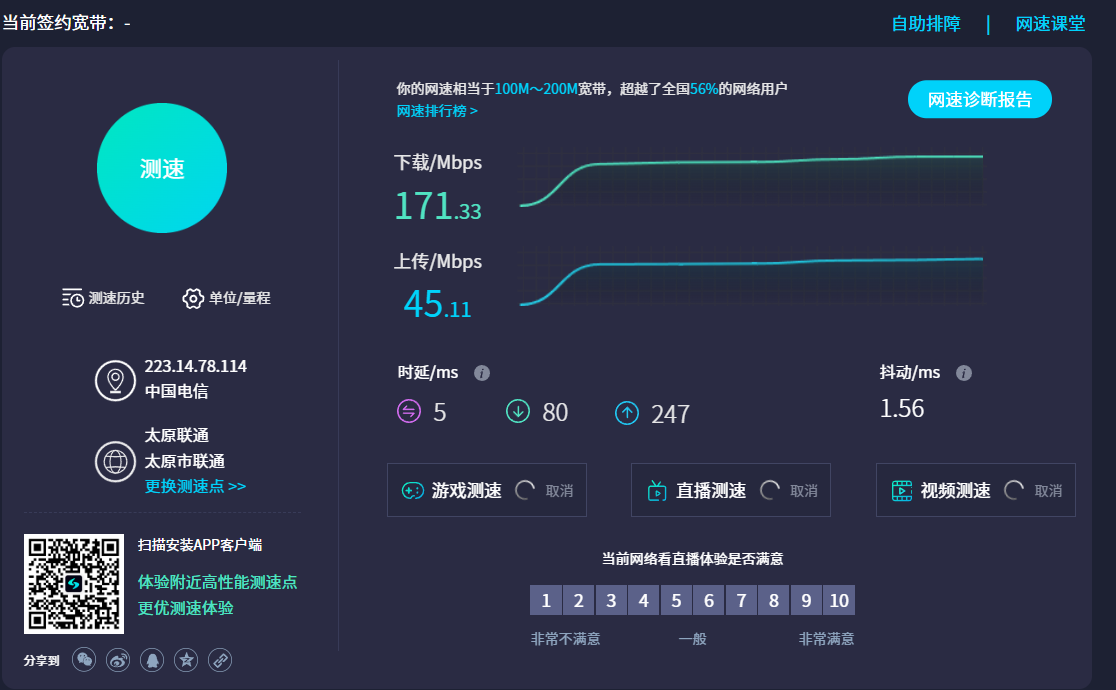The image size is (1116, 690).
Task: Rate satisfaction as 1
Action: [546, 600]
